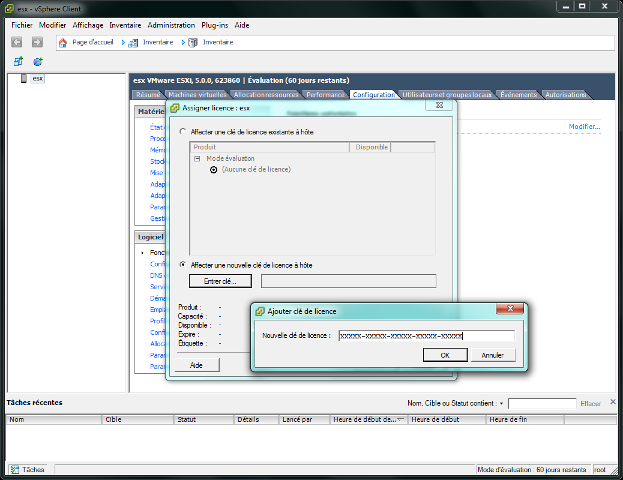Viewport: 623px width, 480px height.
Task: Choose the Aucune clé de licence radio
Action: [213, 170]
